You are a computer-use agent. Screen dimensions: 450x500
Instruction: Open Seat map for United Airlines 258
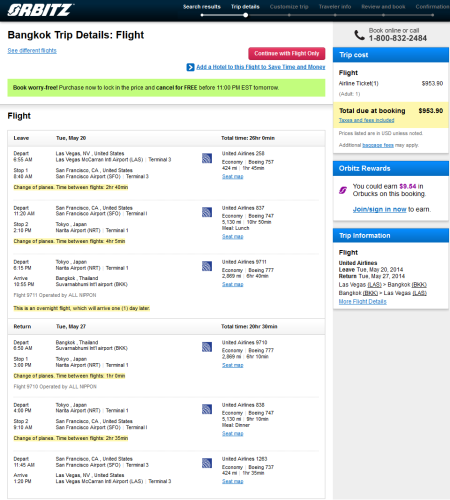pos(233,177)
